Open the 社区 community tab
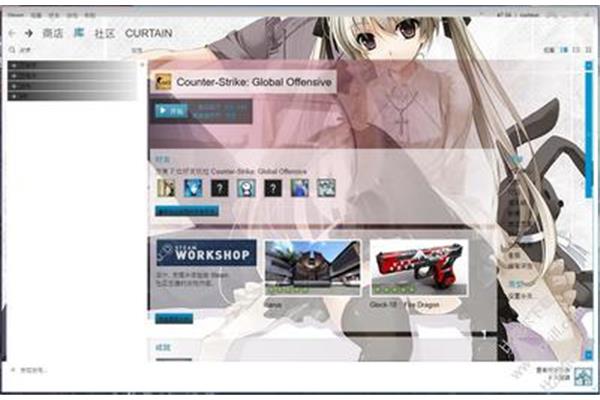Image resolution: width=600 pixels, height=400 pixels. [x=105, y=33]
